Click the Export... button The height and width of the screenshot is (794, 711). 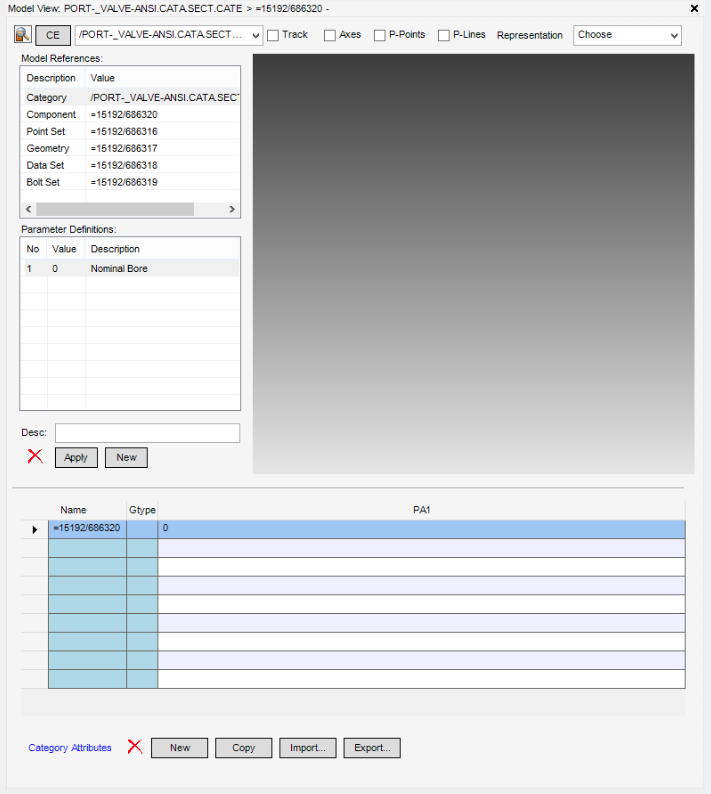pyautogui.click(x=372, y=747)
